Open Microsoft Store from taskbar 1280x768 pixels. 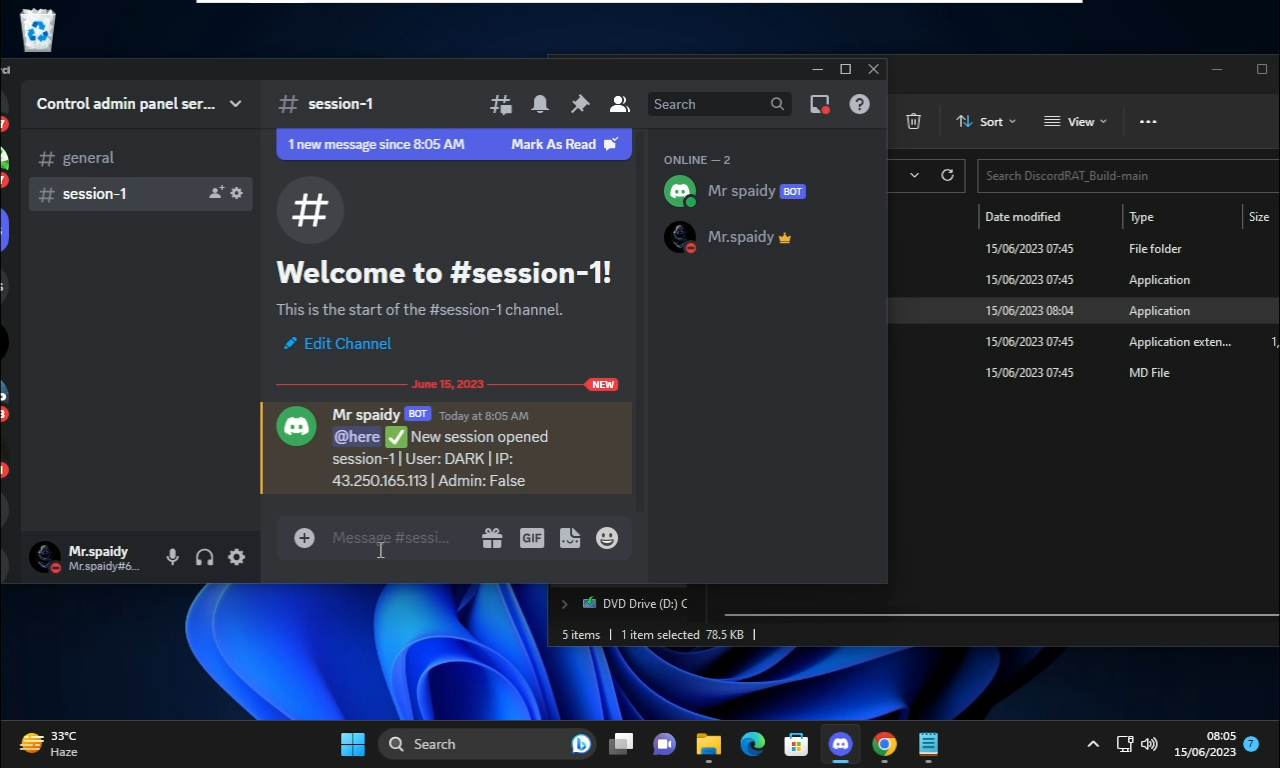coord(796,744)
